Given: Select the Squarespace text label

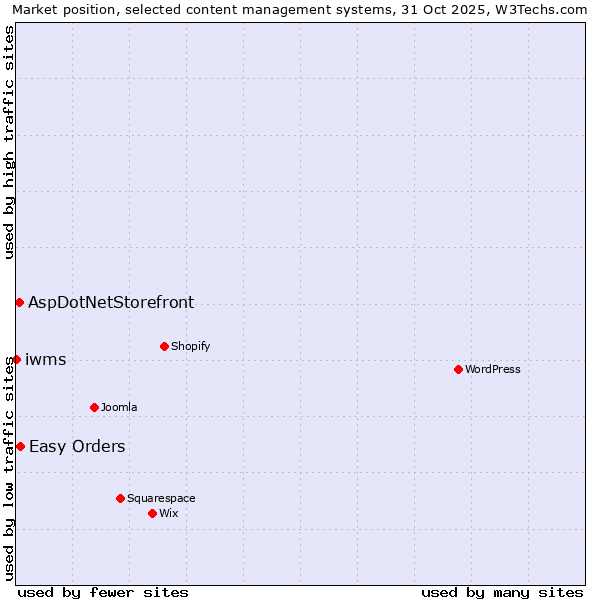Looking at the screenshot, I should 161,498.
